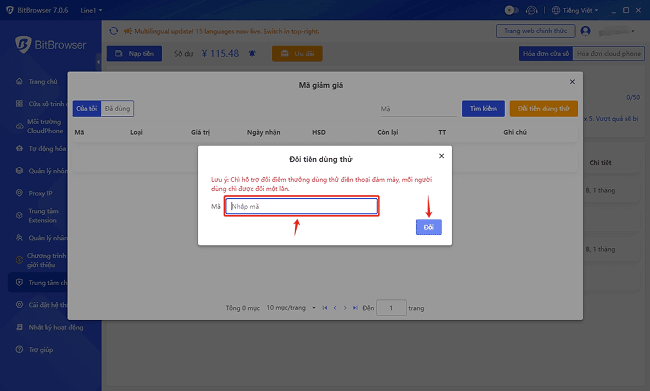
Task: Open the account name dropdown arrow
Action: click(x=633, y=31)
